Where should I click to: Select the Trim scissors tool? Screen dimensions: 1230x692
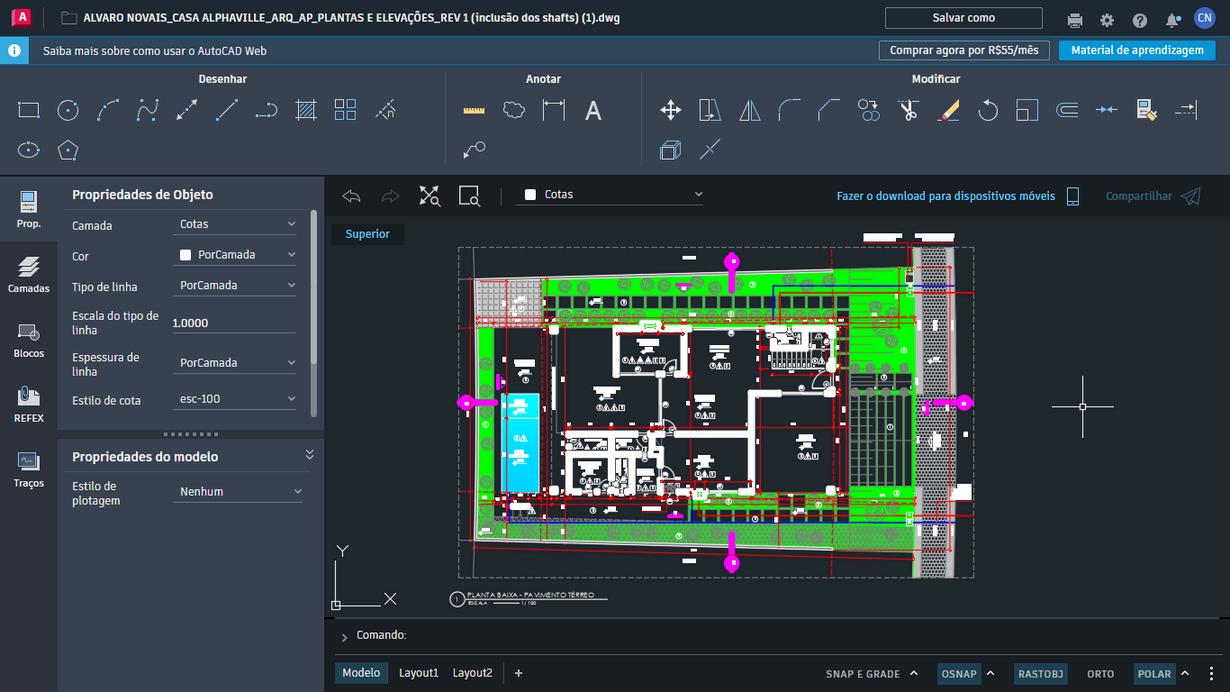pyautogui.click(x=908, y=111)
